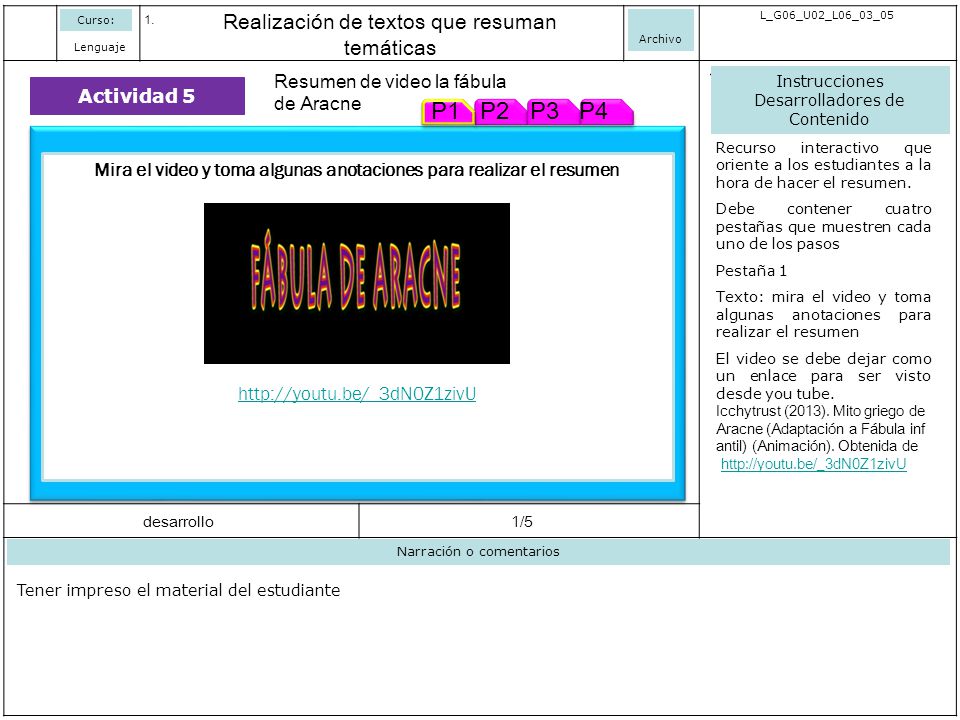This screenshot has height=720, width=960.
Task: Click the 'Instrucciones Desarrolladores de Contenido' header
Action: [830, 100]
